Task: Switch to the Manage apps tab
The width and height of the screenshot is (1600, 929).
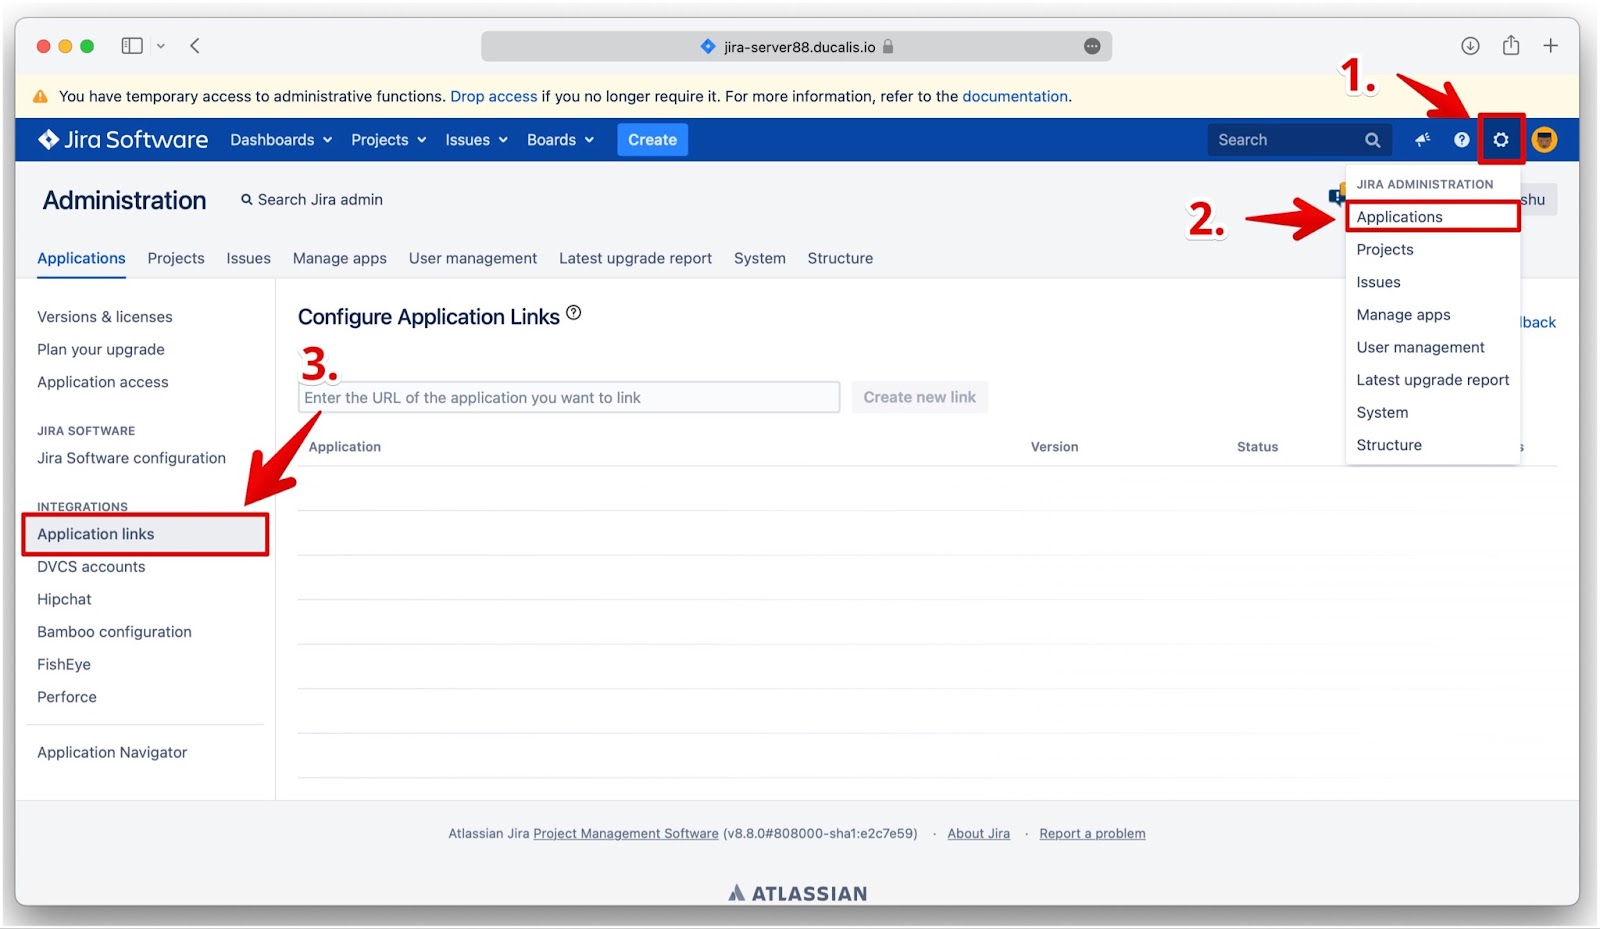Action: click(x=339, y=258)
